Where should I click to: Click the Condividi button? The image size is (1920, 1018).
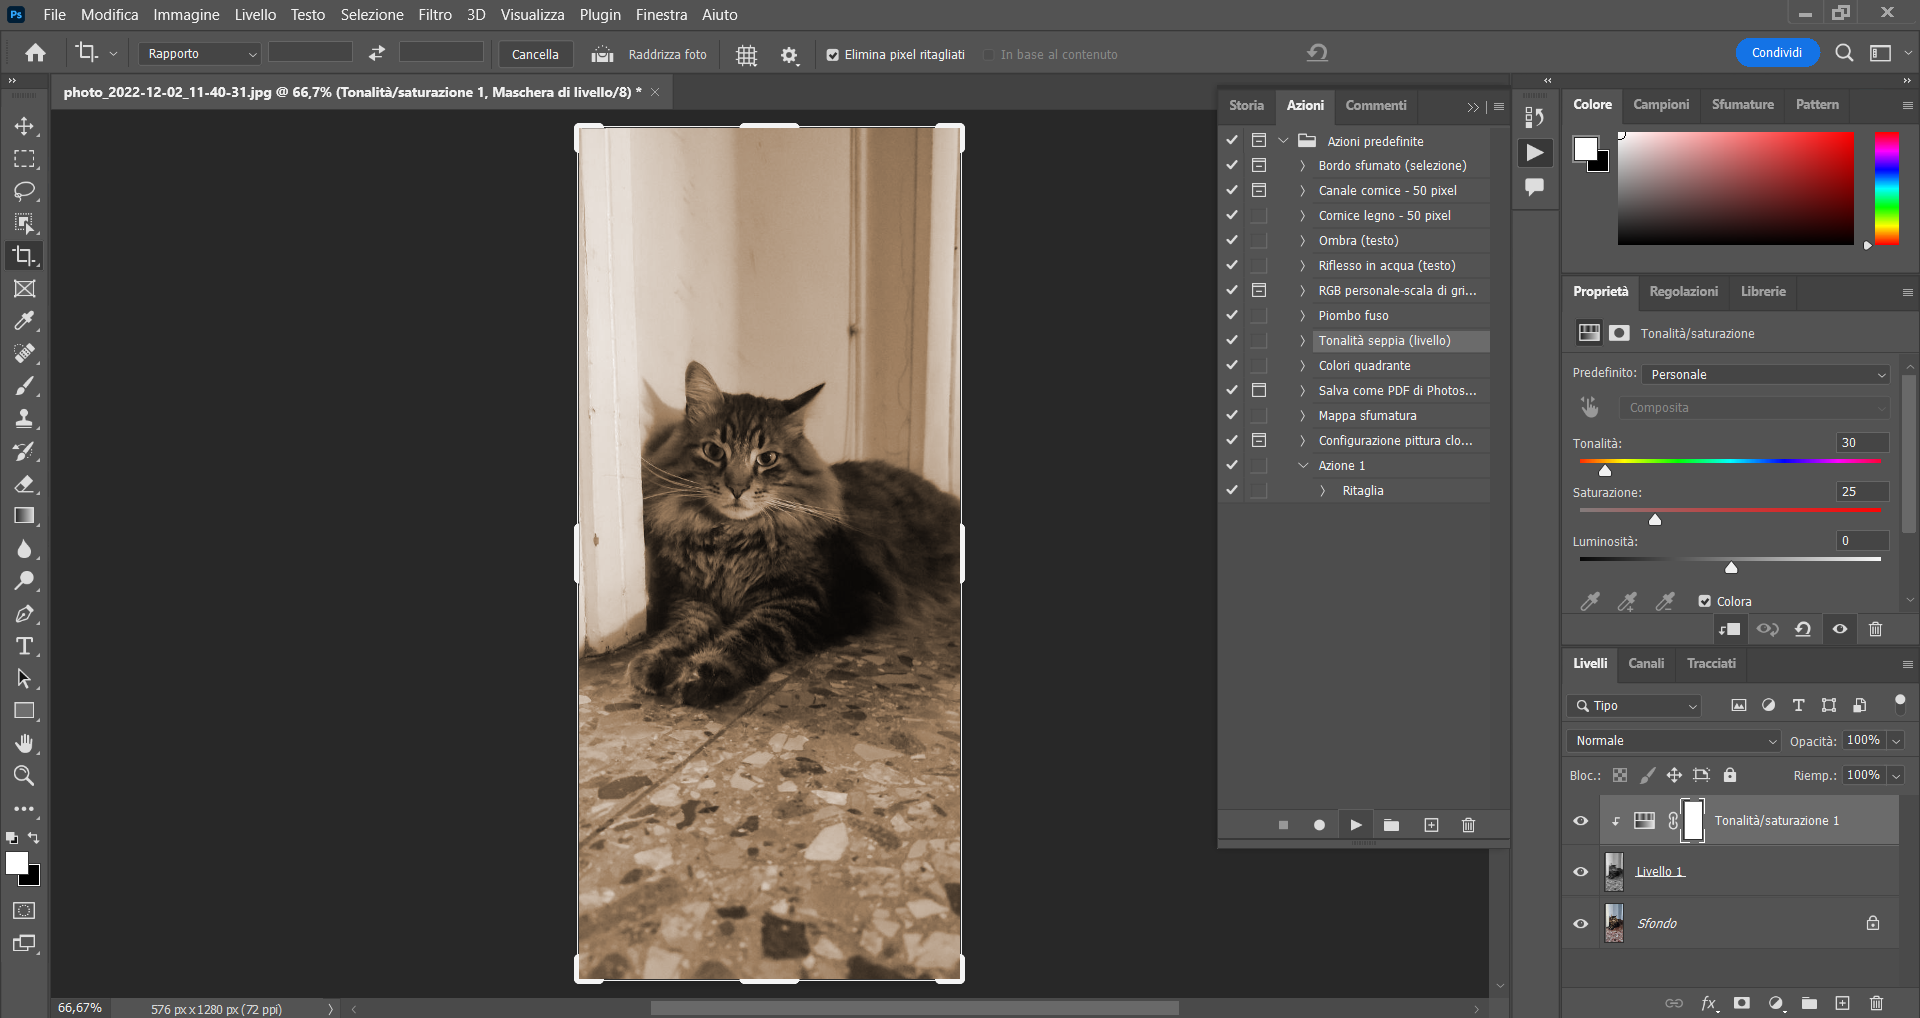tap(1776, 52)
